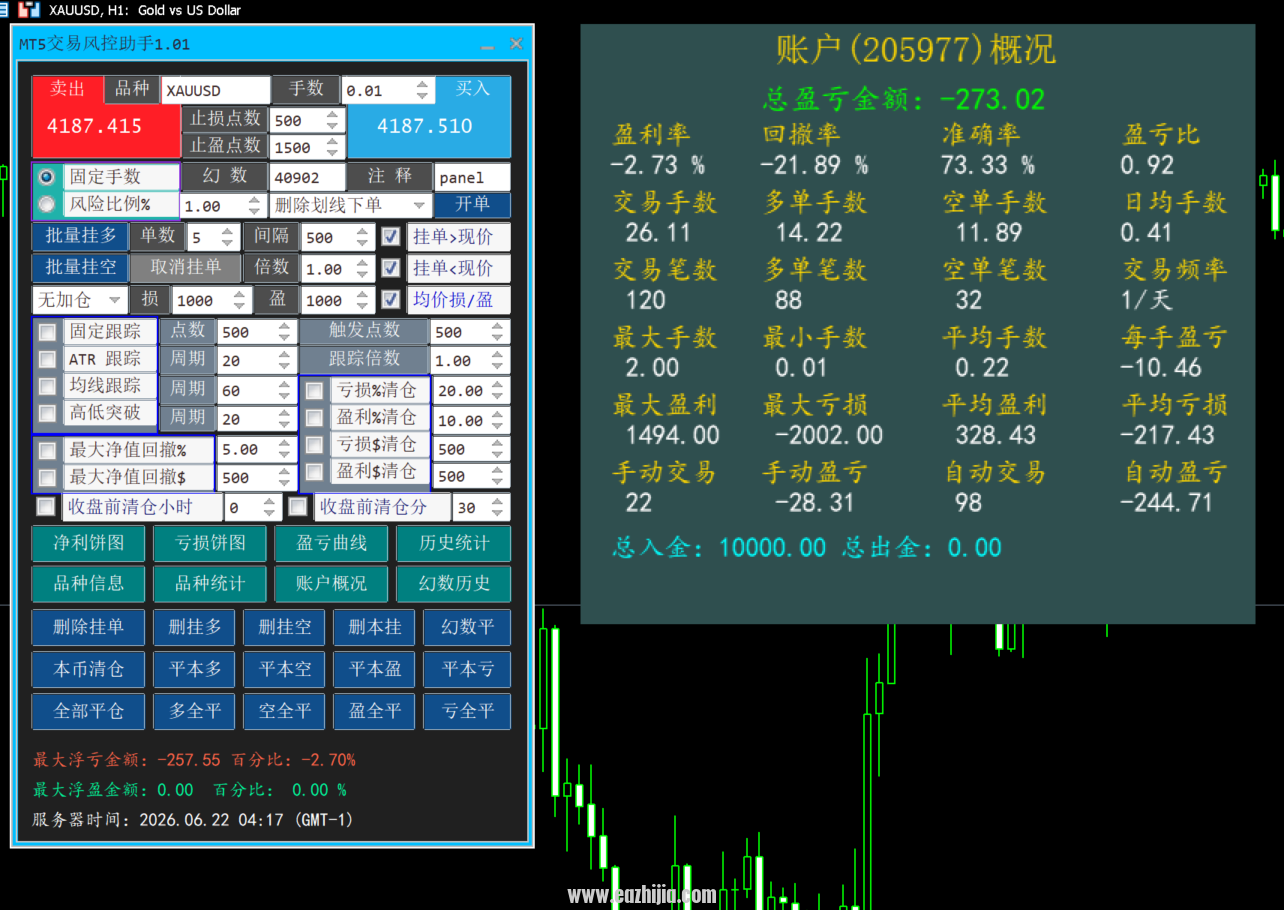The width and height of the screenshot is (1284, 910).
Task: Select the 固定手数 radio button
Action: click(46, 177)
